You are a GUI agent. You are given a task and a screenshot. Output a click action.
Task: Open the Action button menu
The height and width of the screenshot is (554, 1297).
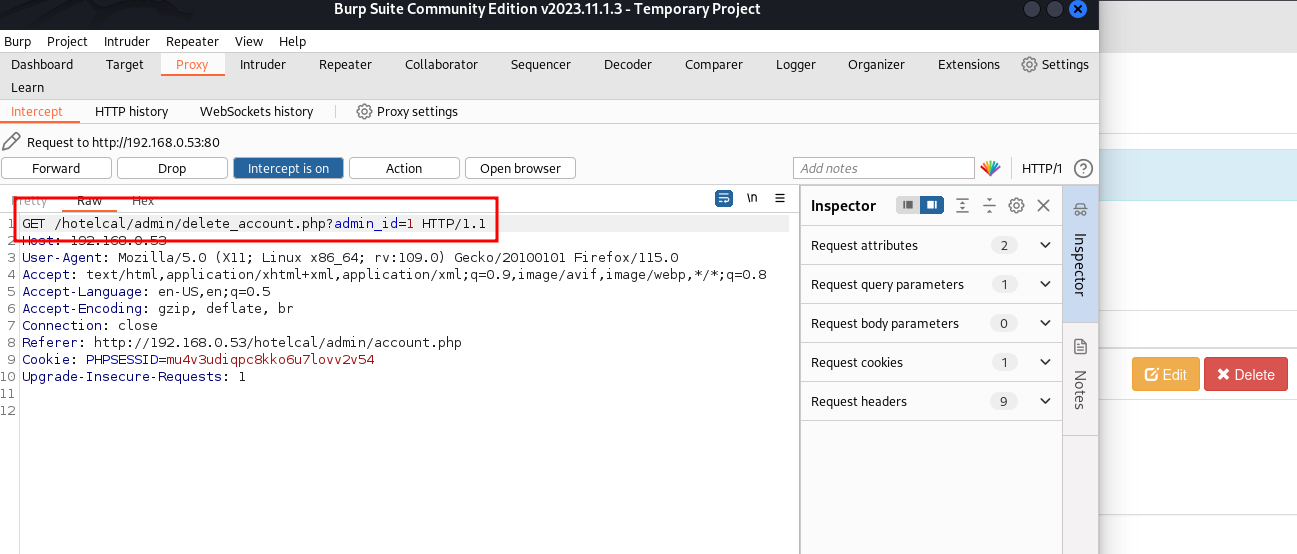coord(404,168)
